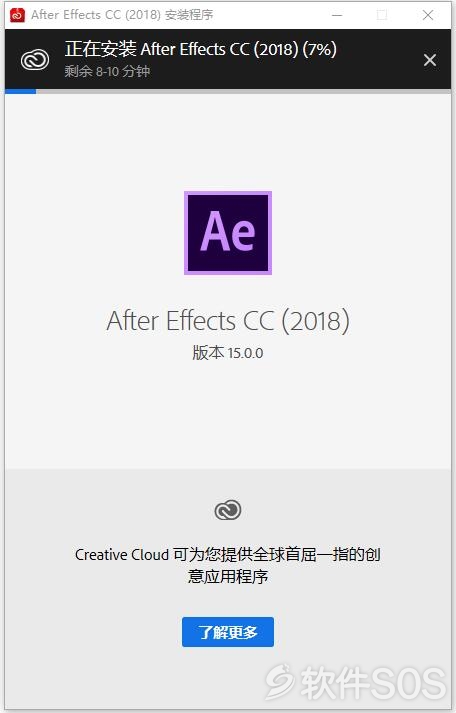The image size is (456, 713).
Task: Click the red Adobe installer icon in title bar
Action: click(17, 15)
